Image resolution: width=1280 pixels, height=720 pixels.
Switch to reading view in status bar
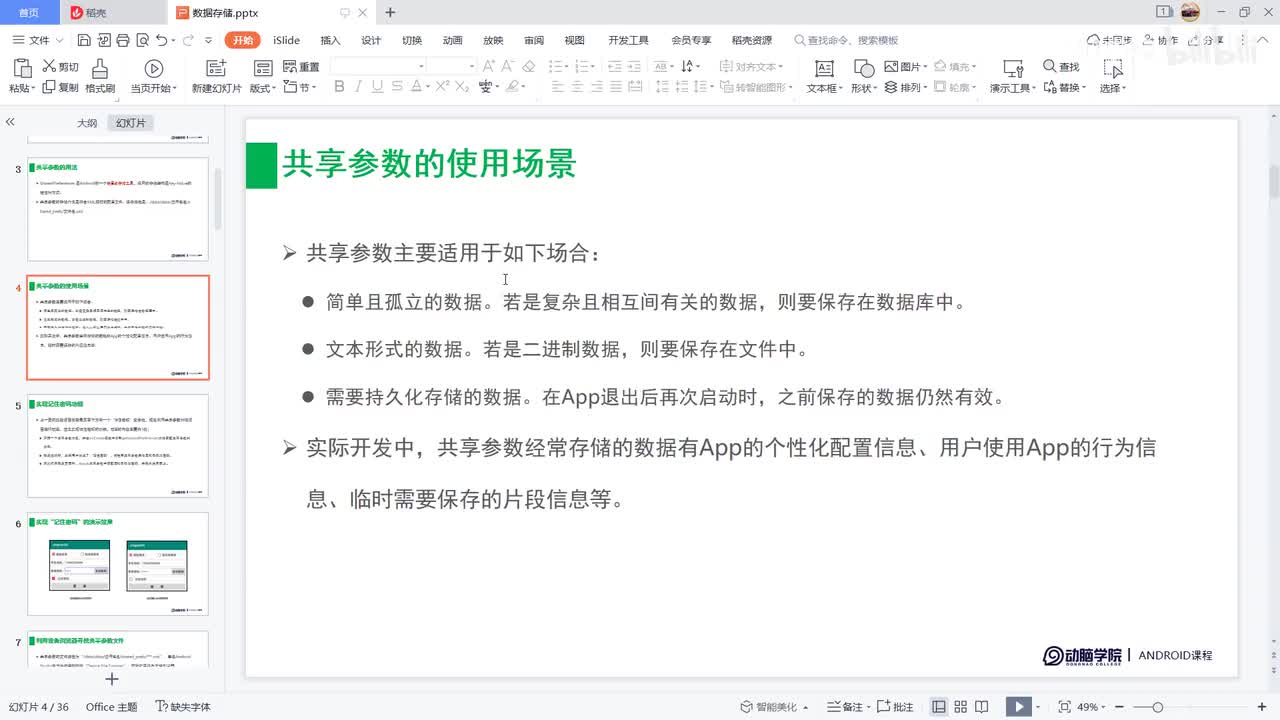(983, 707)
